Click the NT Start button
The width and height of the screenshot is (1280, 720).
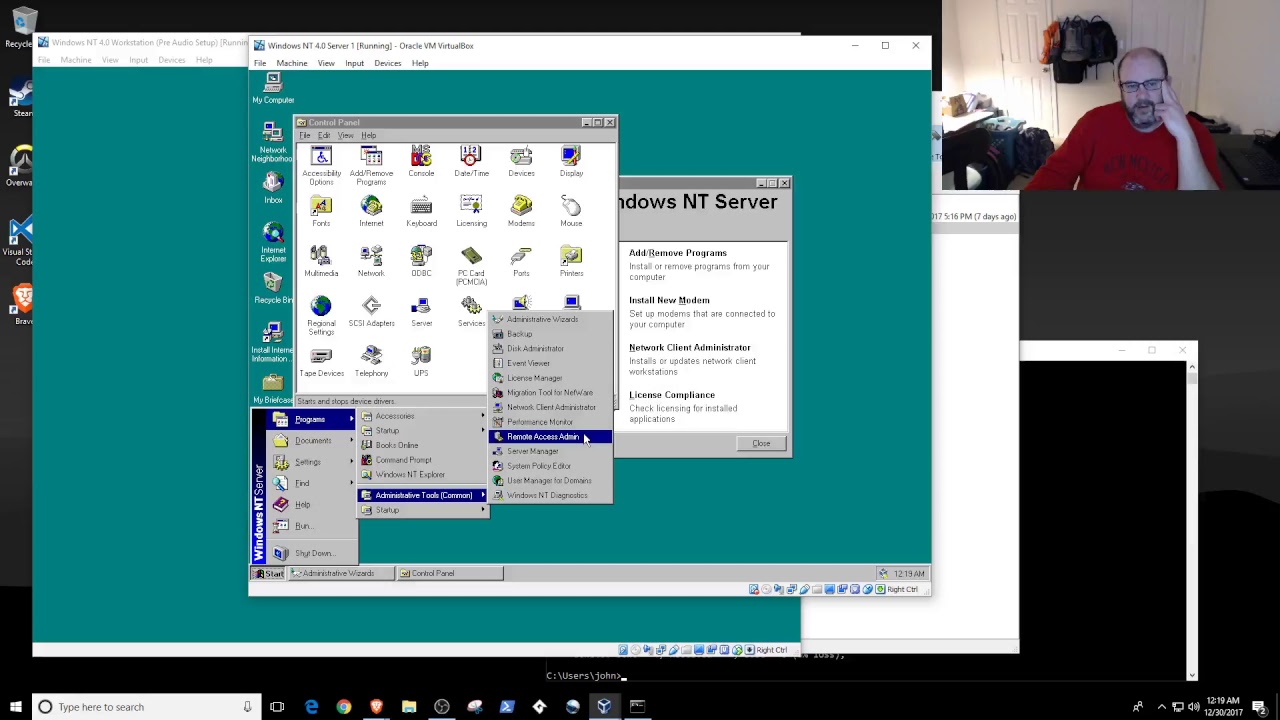click(268, 574)
